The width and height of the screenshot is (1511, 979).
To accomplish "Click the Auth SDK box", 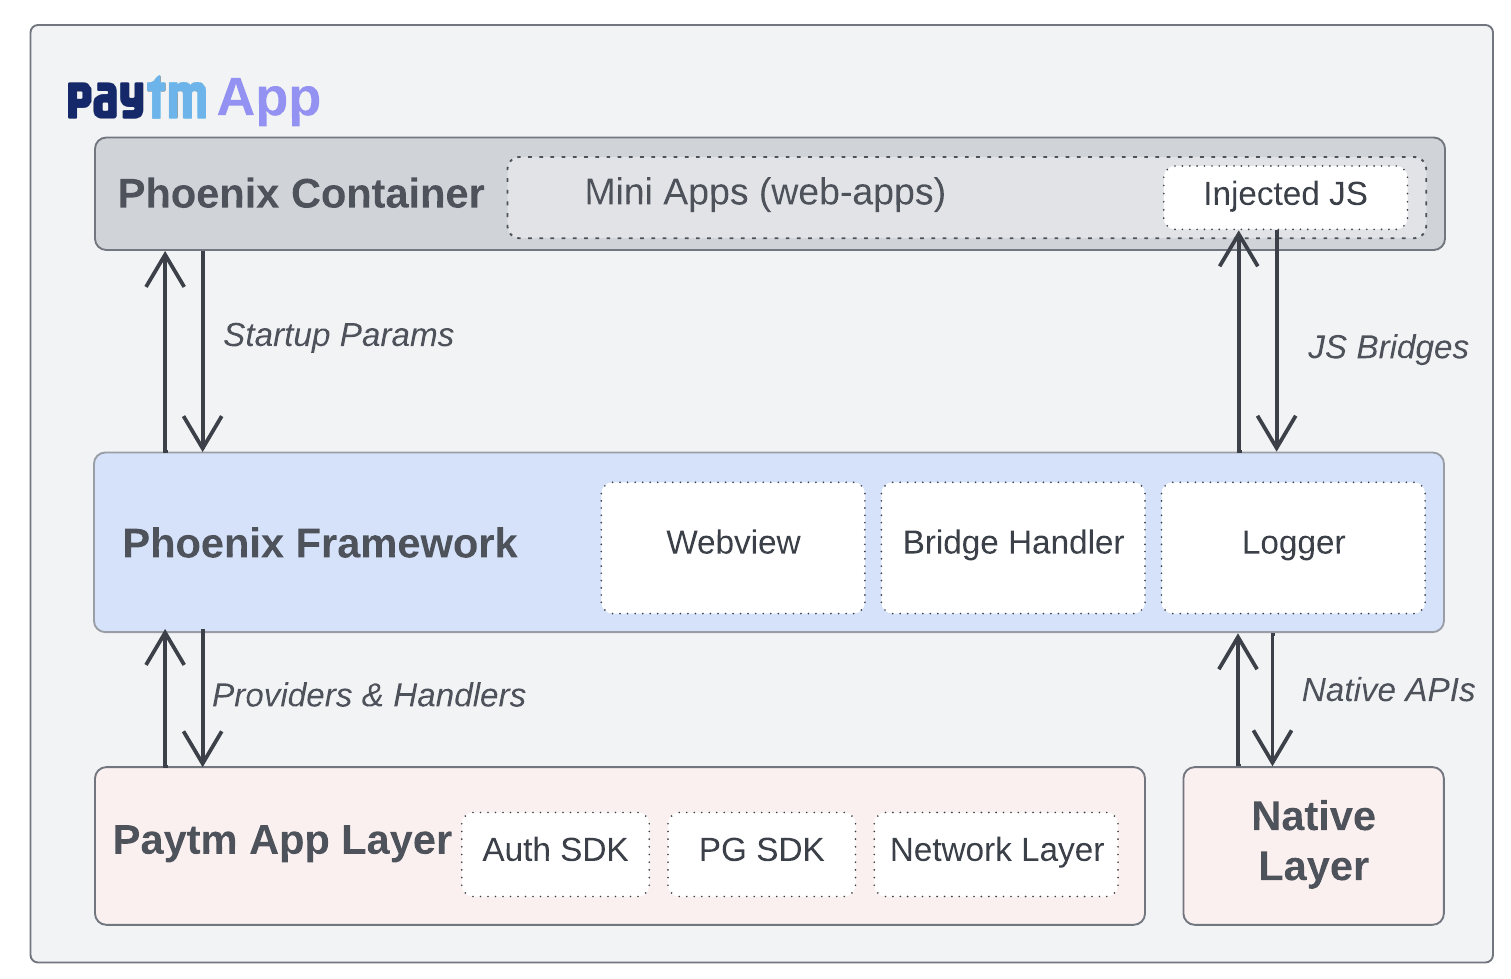I will [x=555, y=854].
